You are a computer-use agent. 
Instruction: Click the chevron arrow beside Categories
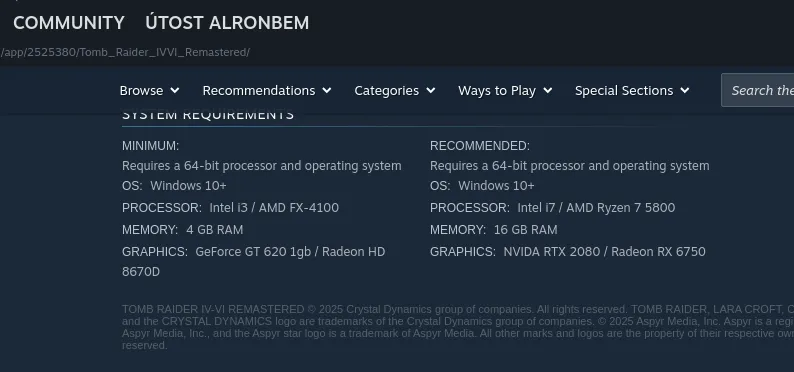[430, 91]
